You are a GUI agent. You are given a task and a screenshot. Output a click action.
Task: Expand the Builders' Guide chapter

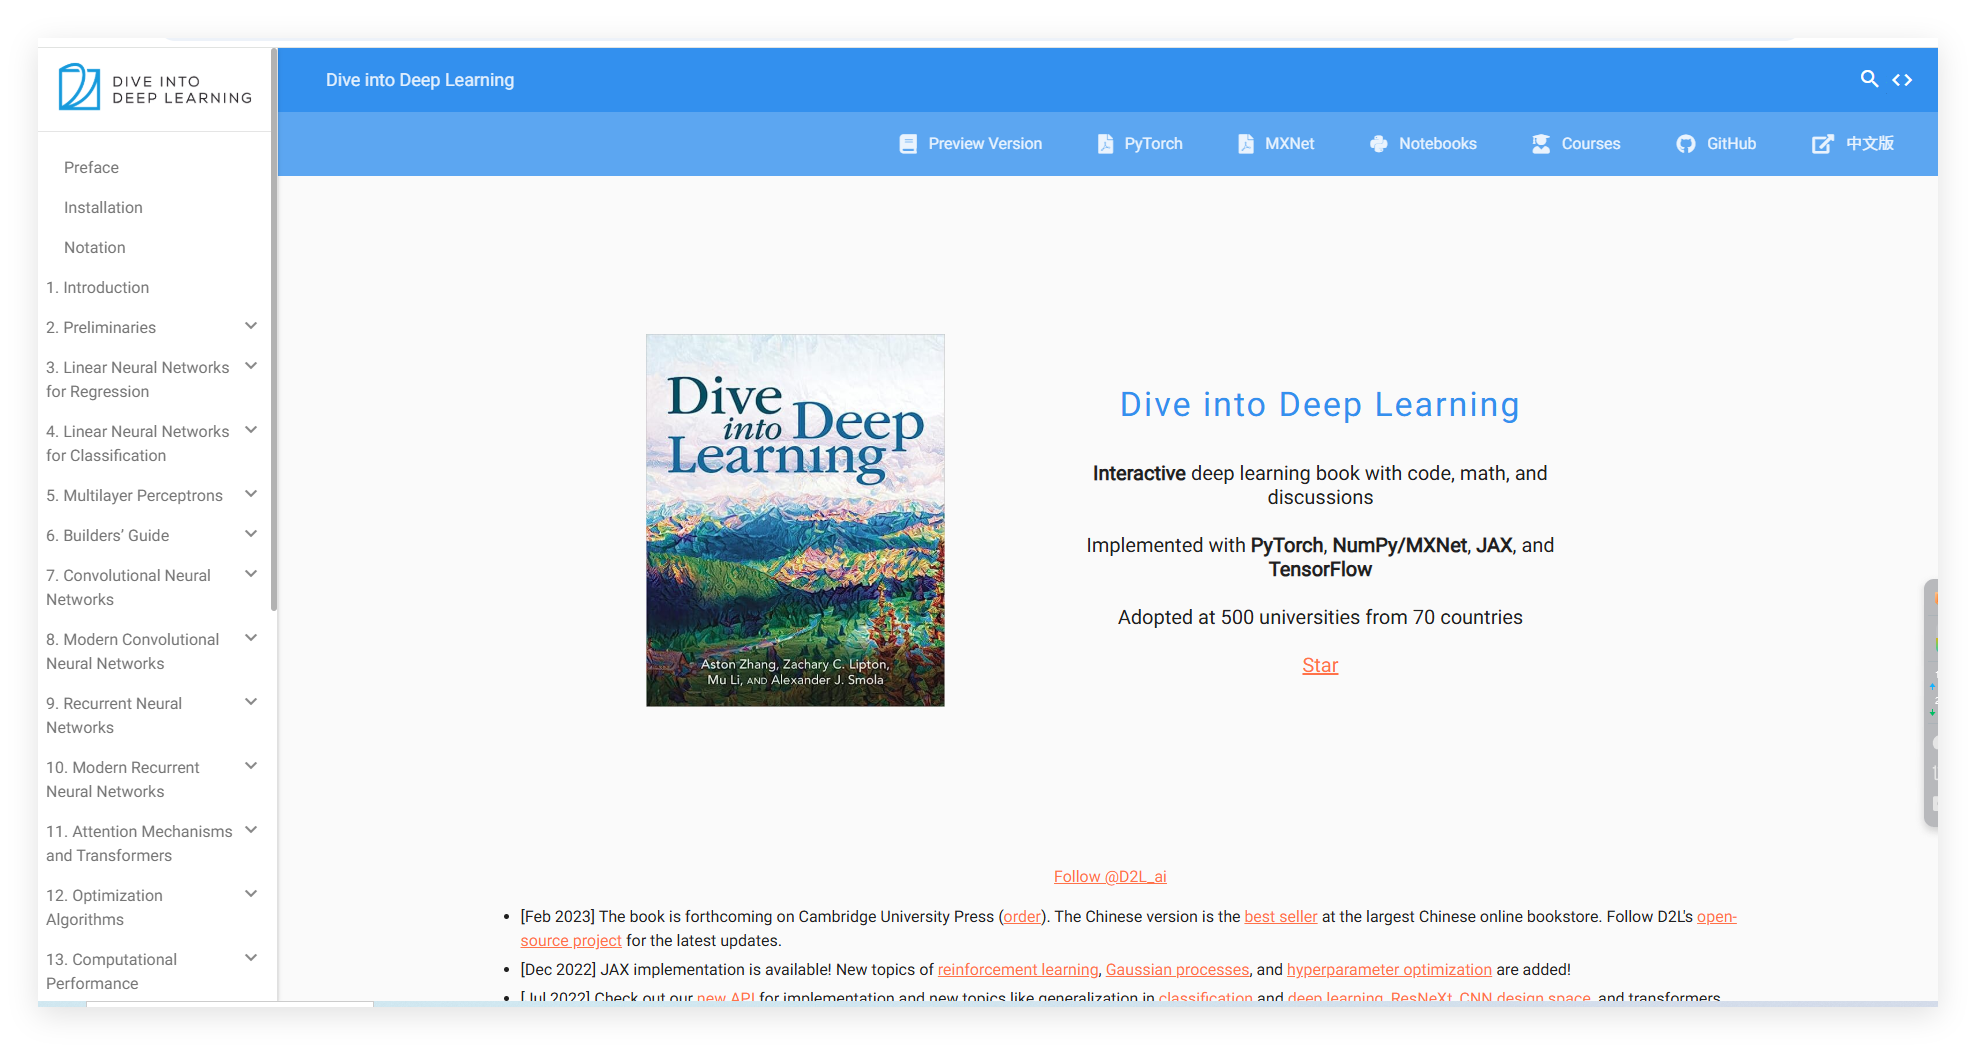coord(251,534)
